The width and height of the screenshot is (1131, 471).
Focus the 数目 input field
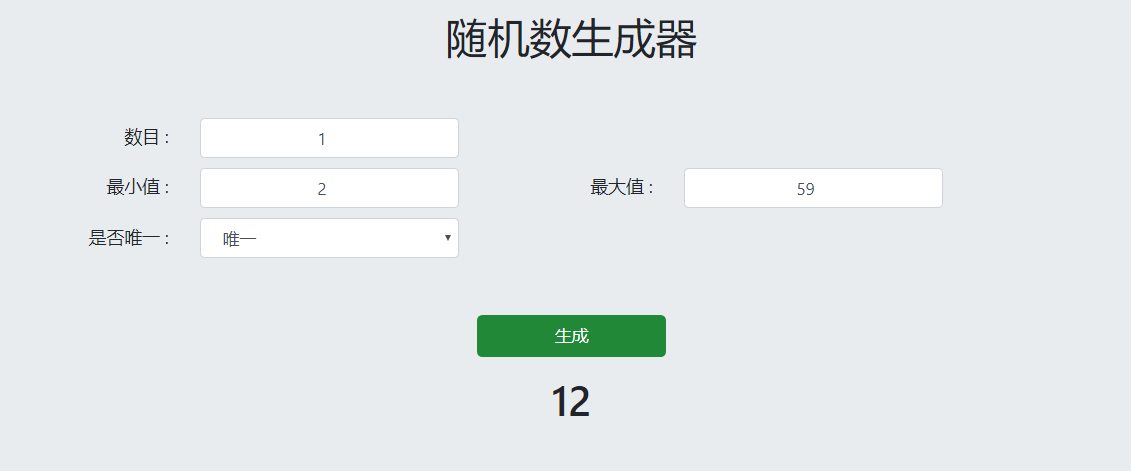[x=329, y=138]
